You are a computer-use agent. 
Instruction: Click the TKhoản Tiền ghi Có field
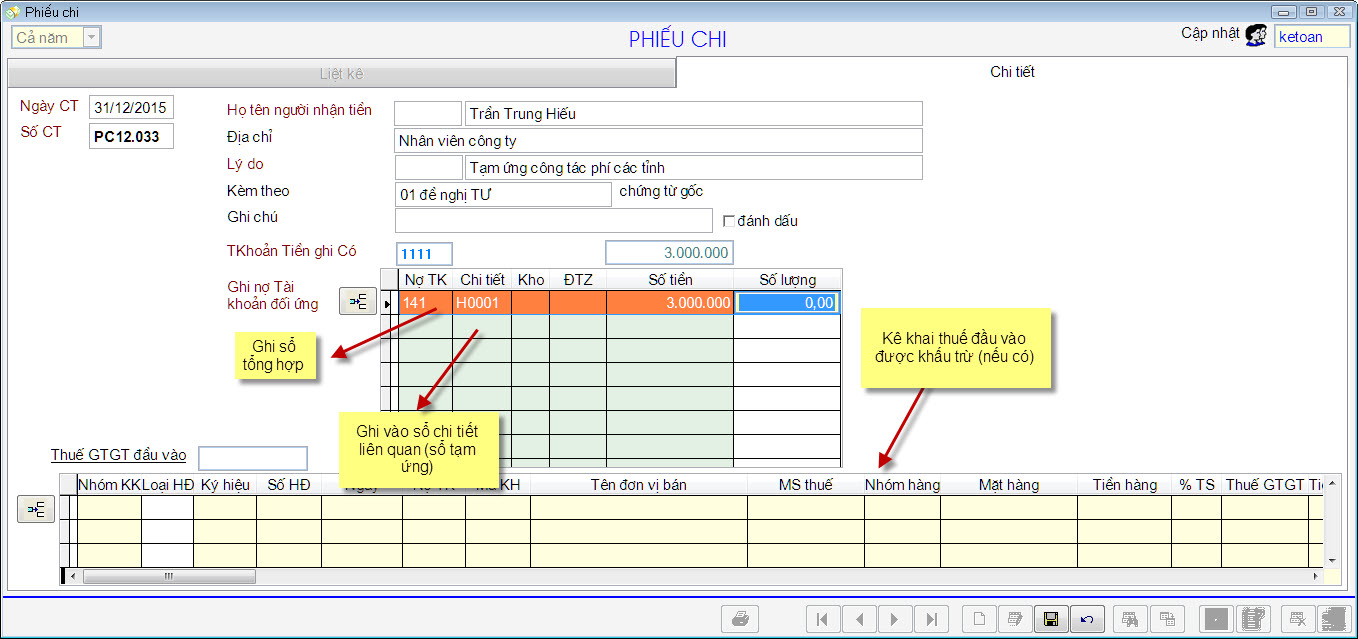424,254
